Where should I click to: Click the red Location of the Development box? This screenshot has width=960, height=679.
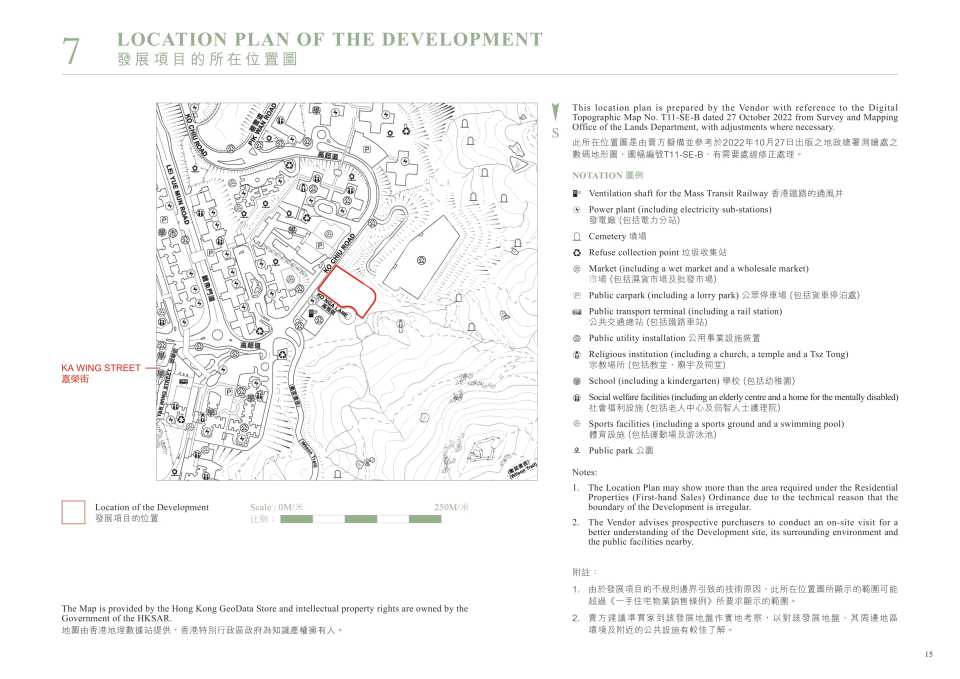click(74, 512)
